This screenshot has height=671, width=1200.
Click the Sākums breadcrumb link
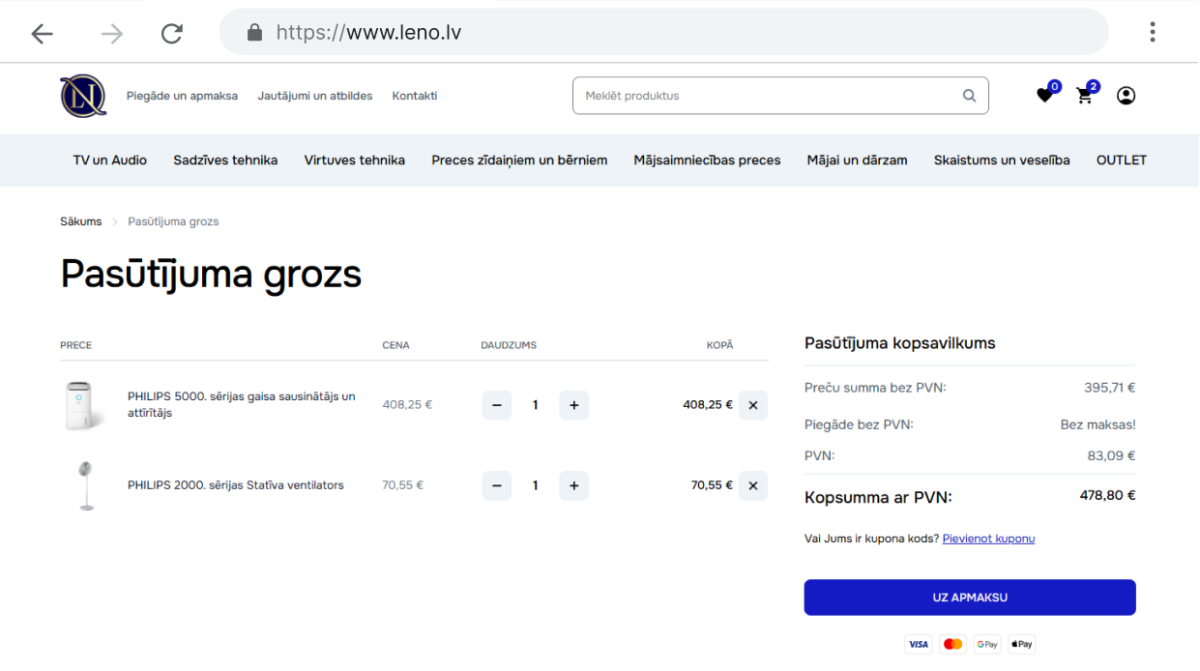click(x=81, y=221)
